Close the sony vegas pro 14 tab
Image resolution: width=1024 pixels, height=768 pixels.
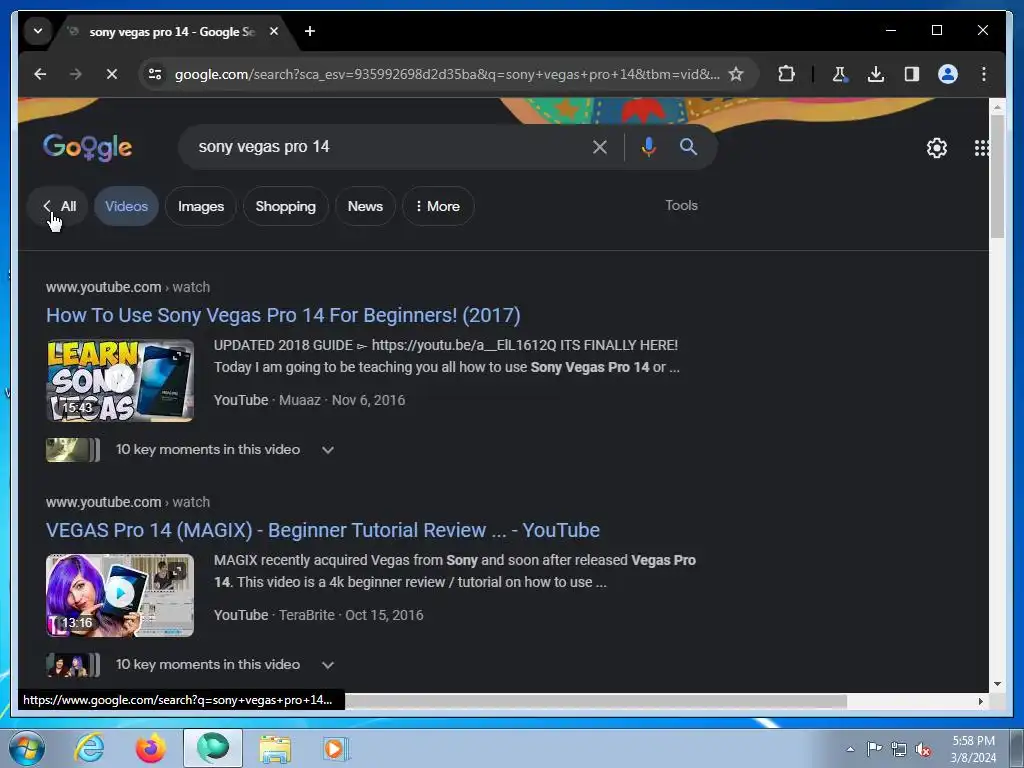pos(274,31)
